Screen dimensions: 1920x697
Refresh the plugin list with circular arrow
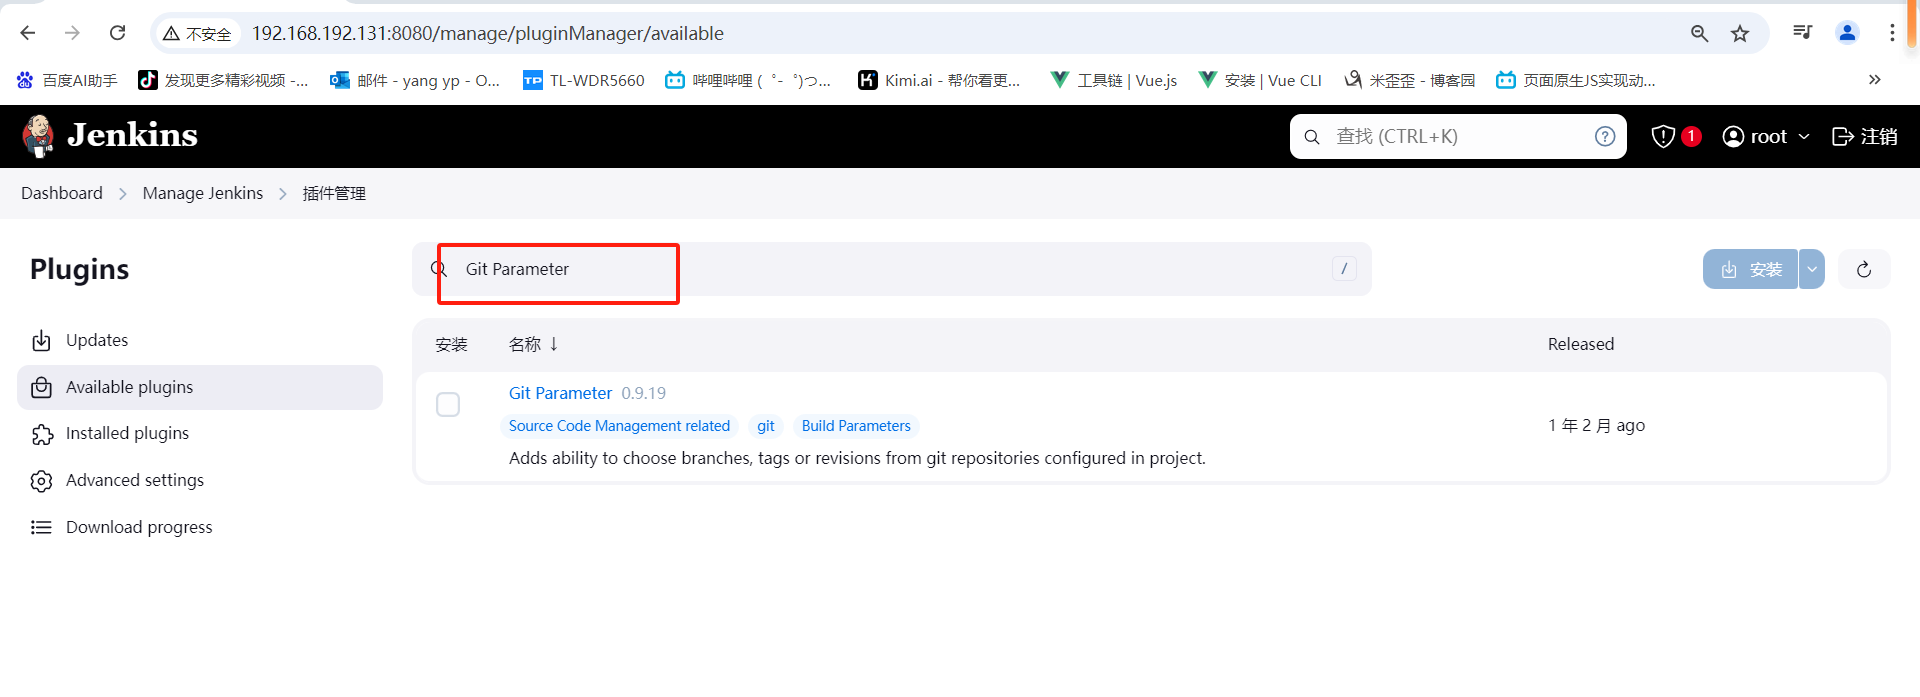(1864, 269)
